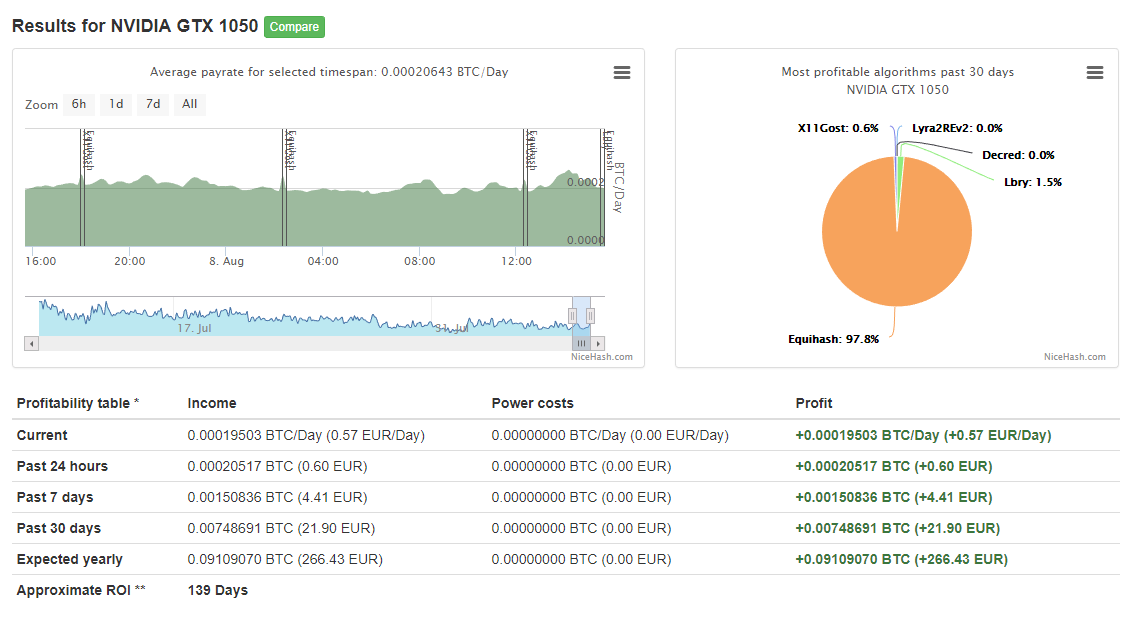Open the pie chart hamburger menu
Screen dimensions: 1126x617
pyautogui.click(x=1094, y=73)
